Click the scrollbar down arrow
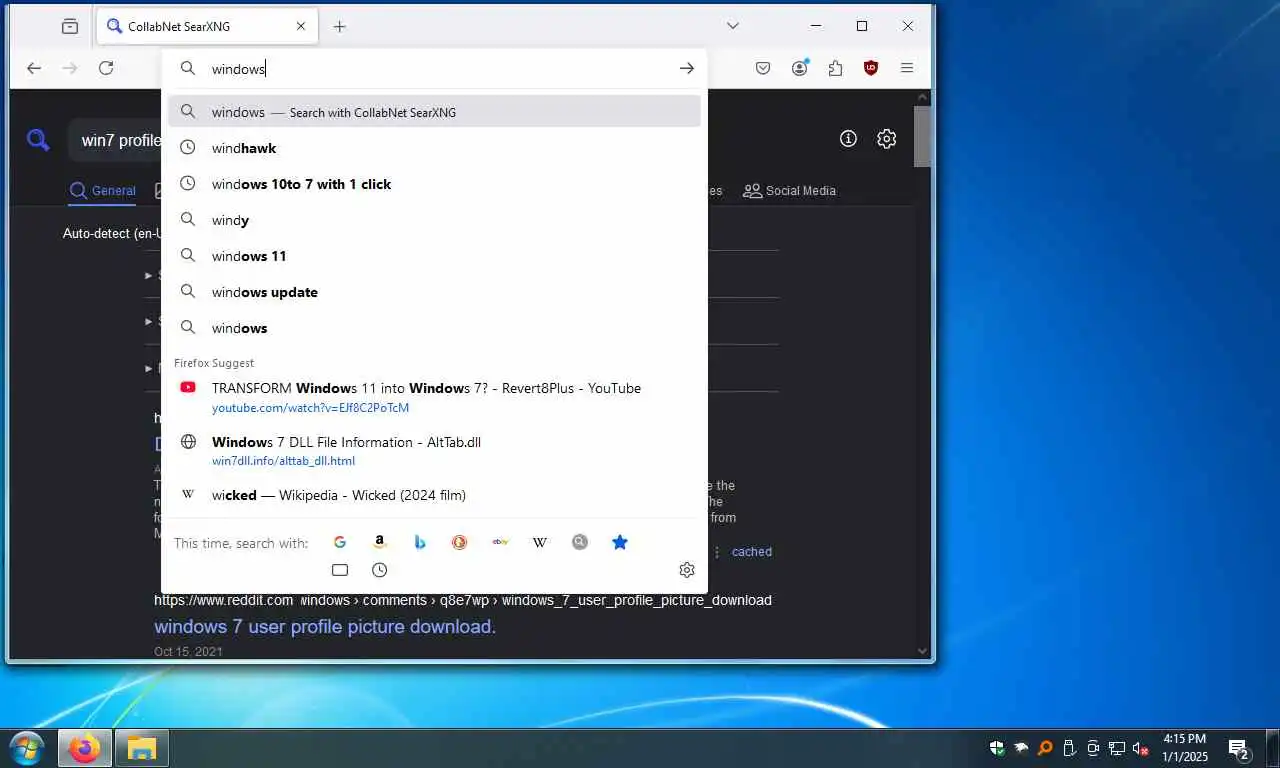This screenshot has width=1280, height=768. (923, 651)
